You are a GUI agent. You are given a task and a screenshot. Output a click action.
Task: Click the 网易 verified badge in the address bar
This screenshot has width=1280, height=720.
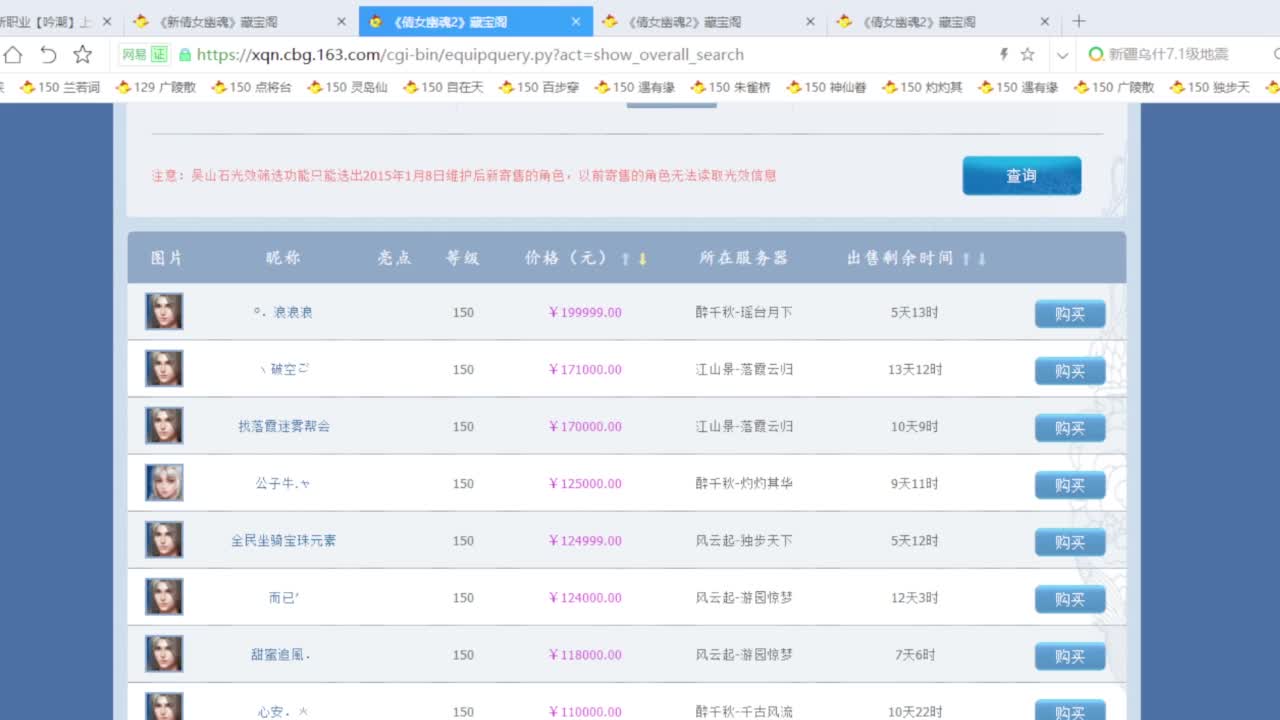tap(143, 55)
